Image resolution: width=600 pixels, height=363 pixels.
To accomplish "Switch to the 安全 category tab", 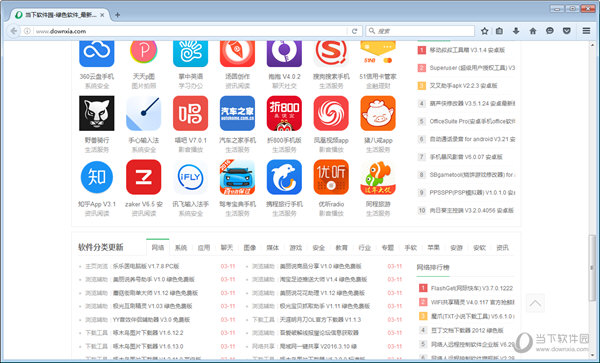I will (318, 248).
